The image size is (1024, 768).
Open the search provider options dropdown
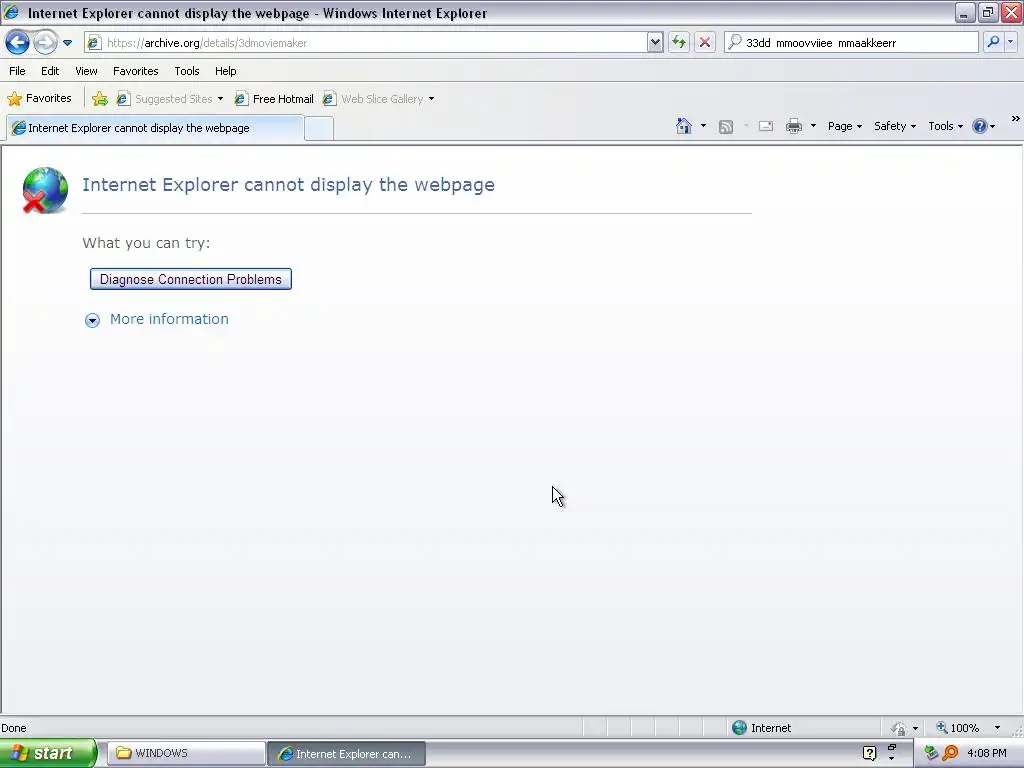1010,42
